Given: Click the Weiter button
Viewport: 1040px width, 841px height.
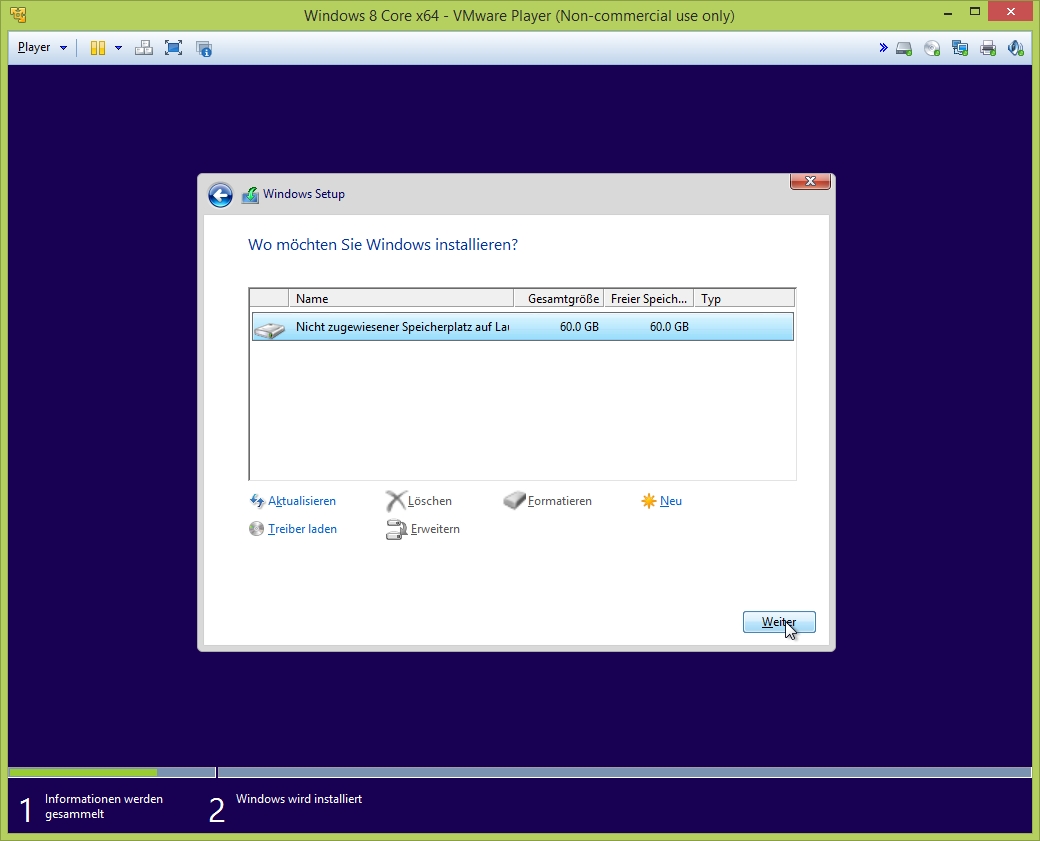Looking at the screenshot, I should point(779,622).
